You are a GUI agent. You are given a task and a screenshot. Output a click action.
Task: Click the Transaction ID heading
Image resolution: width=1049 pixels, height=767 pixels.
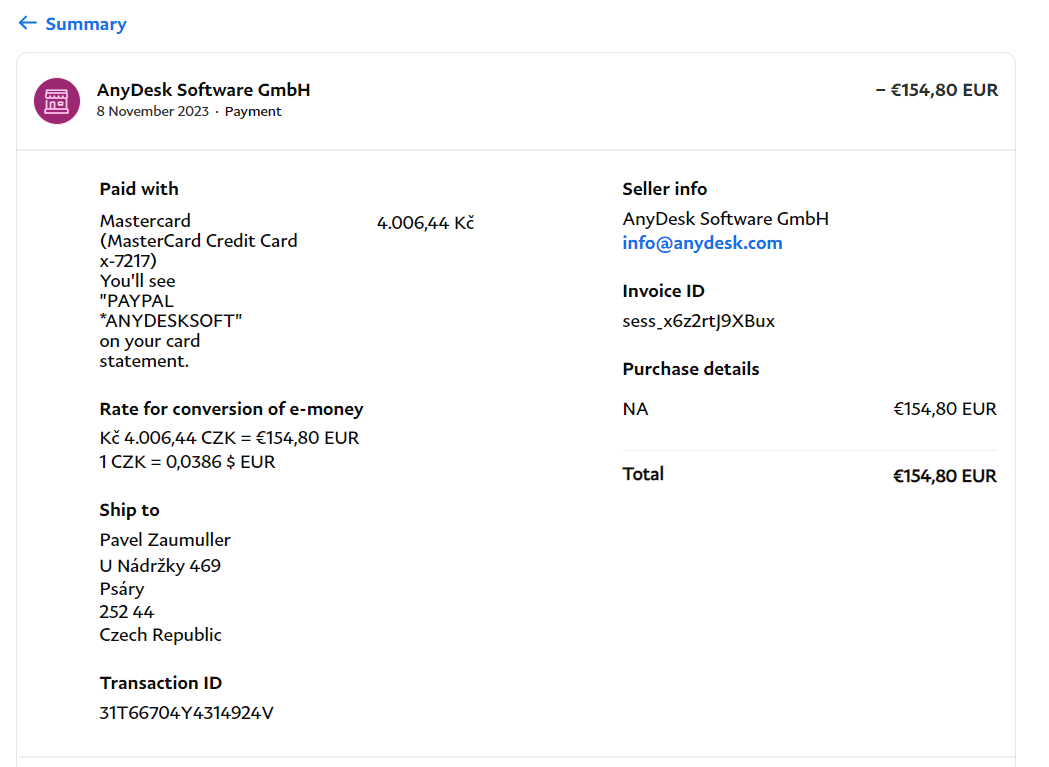pos(160,683)
